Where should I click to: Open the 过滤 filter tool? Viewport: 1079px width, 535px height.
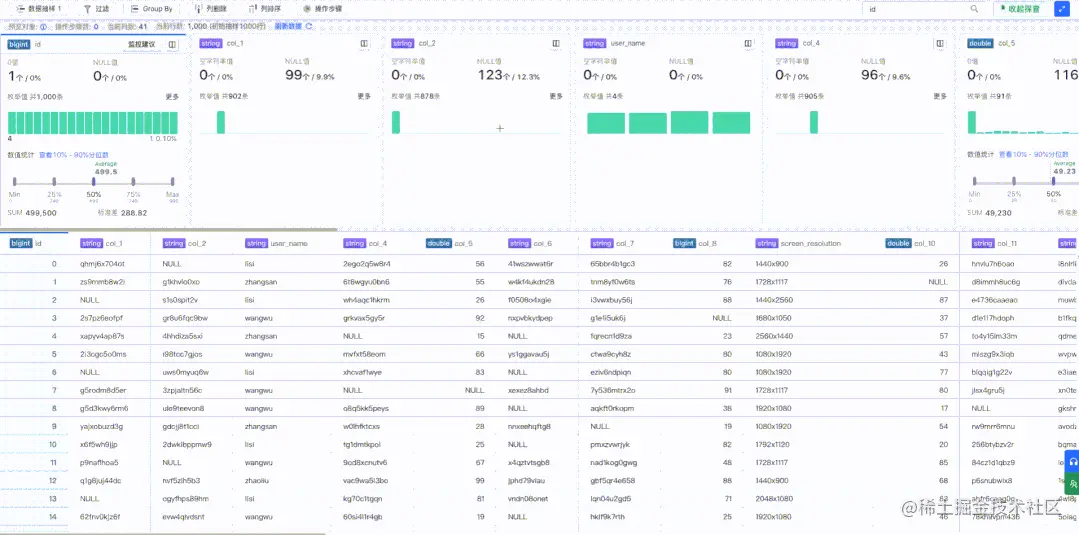click(x=96, y=9)
